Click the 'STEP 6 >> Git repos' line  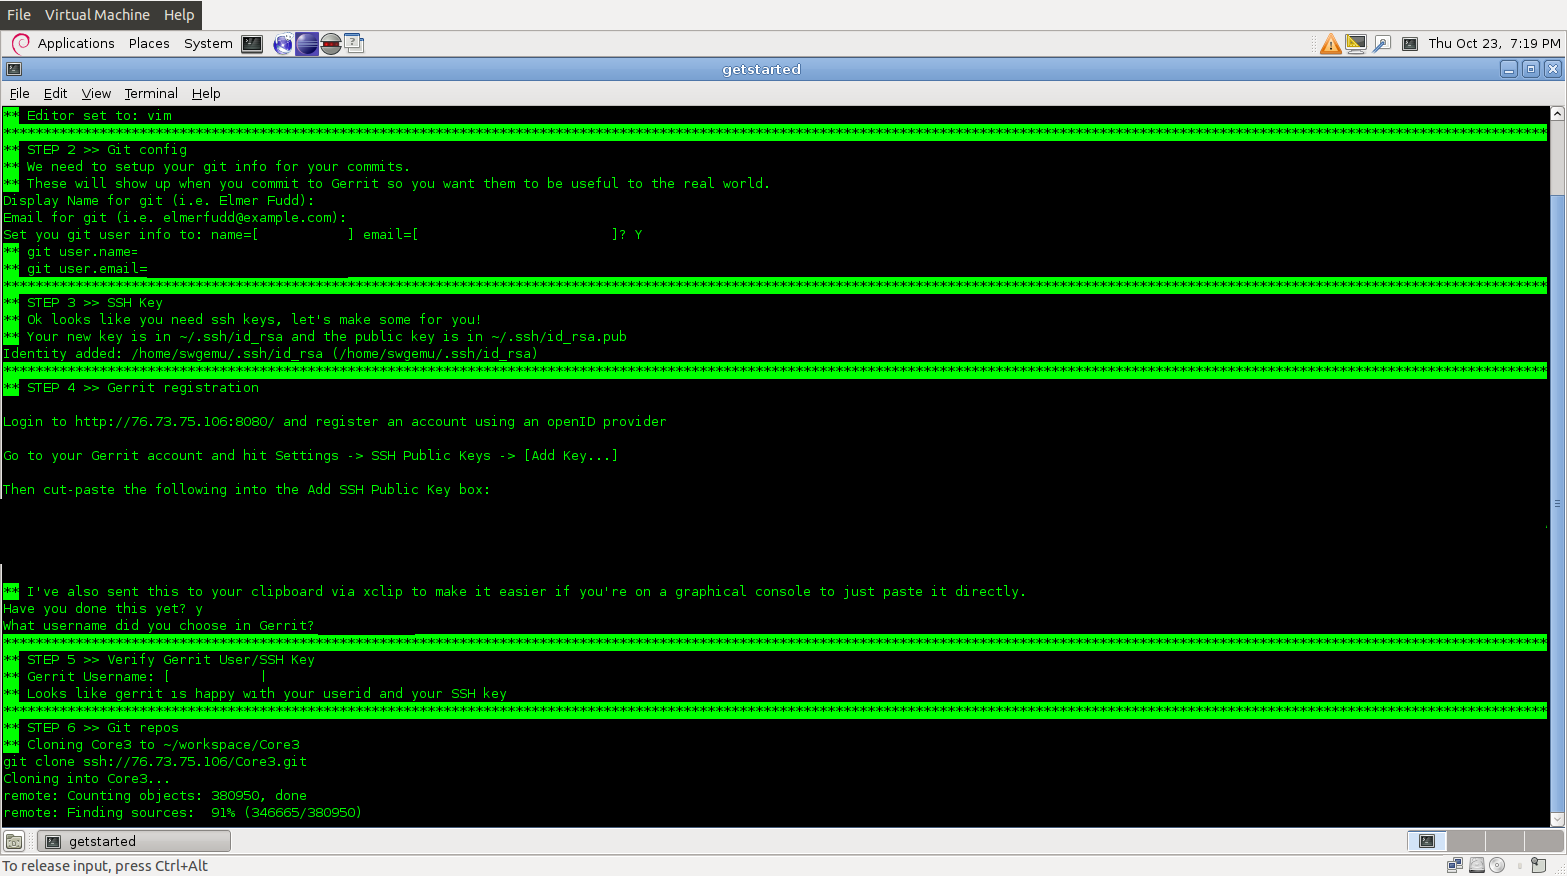pyautogui.click(x=103, y=727)
